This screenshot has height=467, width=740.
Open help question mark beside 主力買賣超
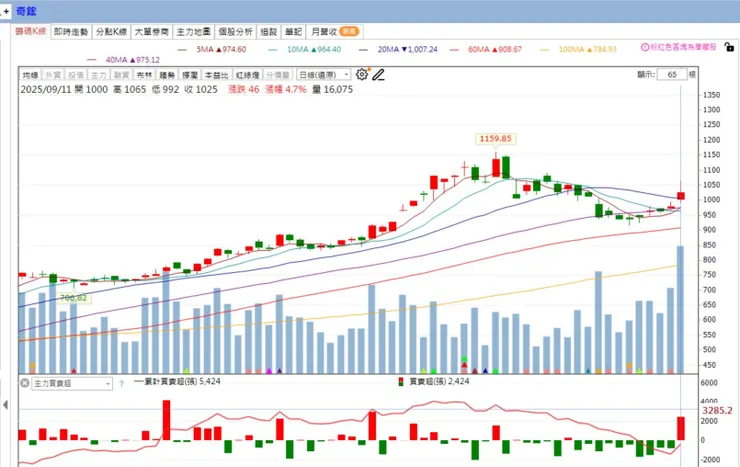(x=121, y=384)
